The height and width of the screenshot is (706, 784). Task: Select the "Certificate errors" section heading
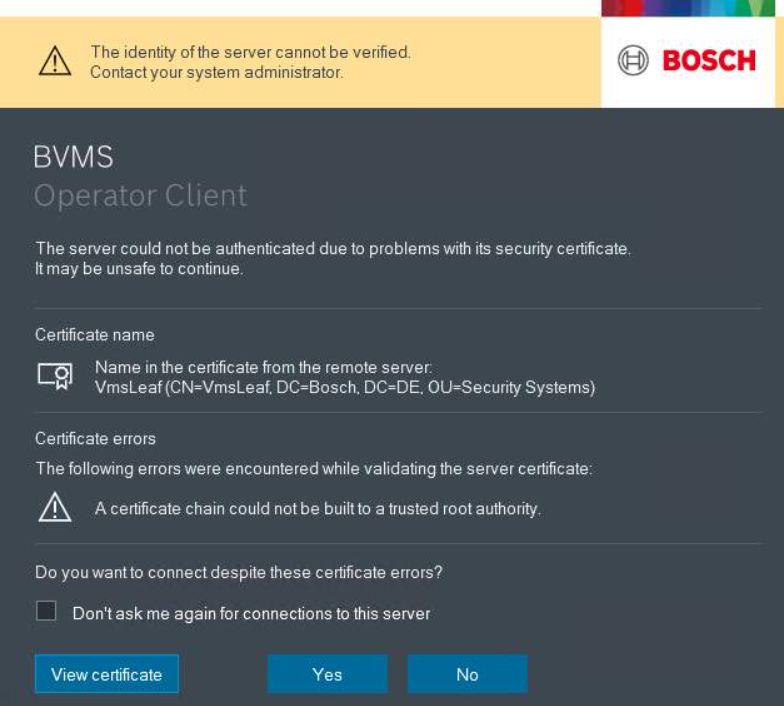(95, 438)
